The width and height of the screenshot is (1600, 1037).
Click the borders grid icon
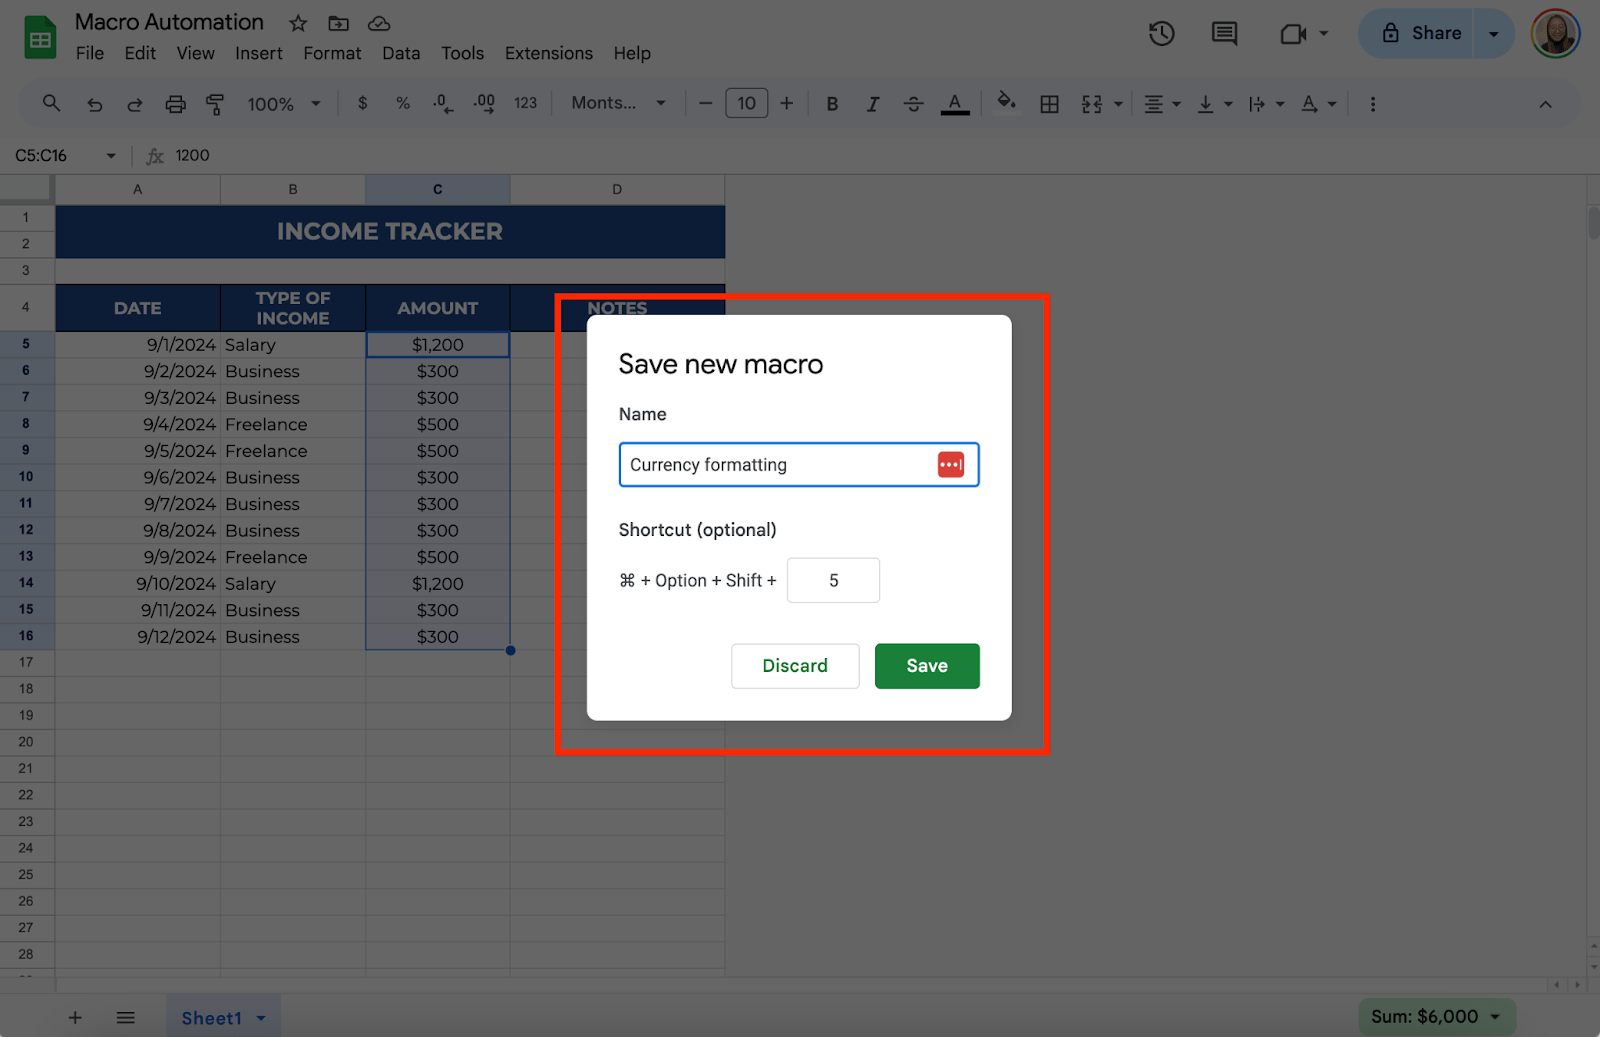(x=1049, y=104)
